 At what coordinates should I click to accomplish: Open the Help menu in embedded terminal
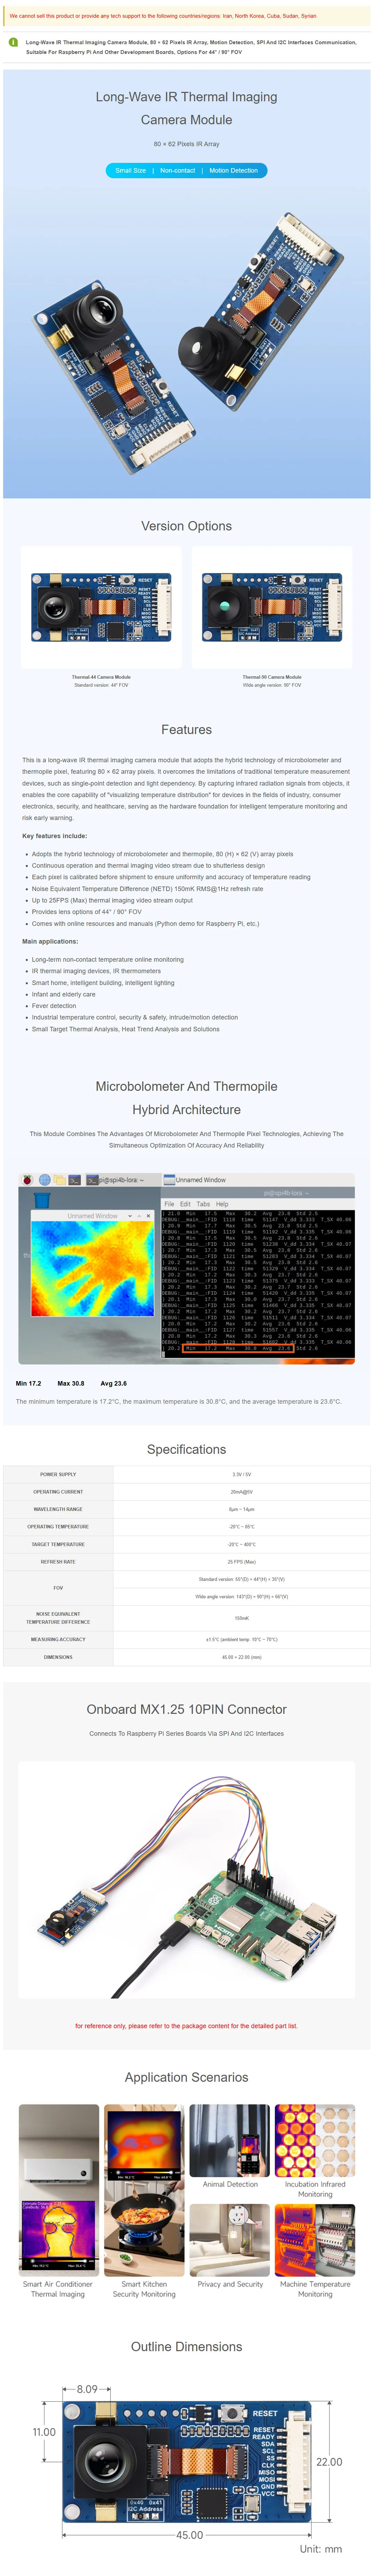tap(222, 1204)
